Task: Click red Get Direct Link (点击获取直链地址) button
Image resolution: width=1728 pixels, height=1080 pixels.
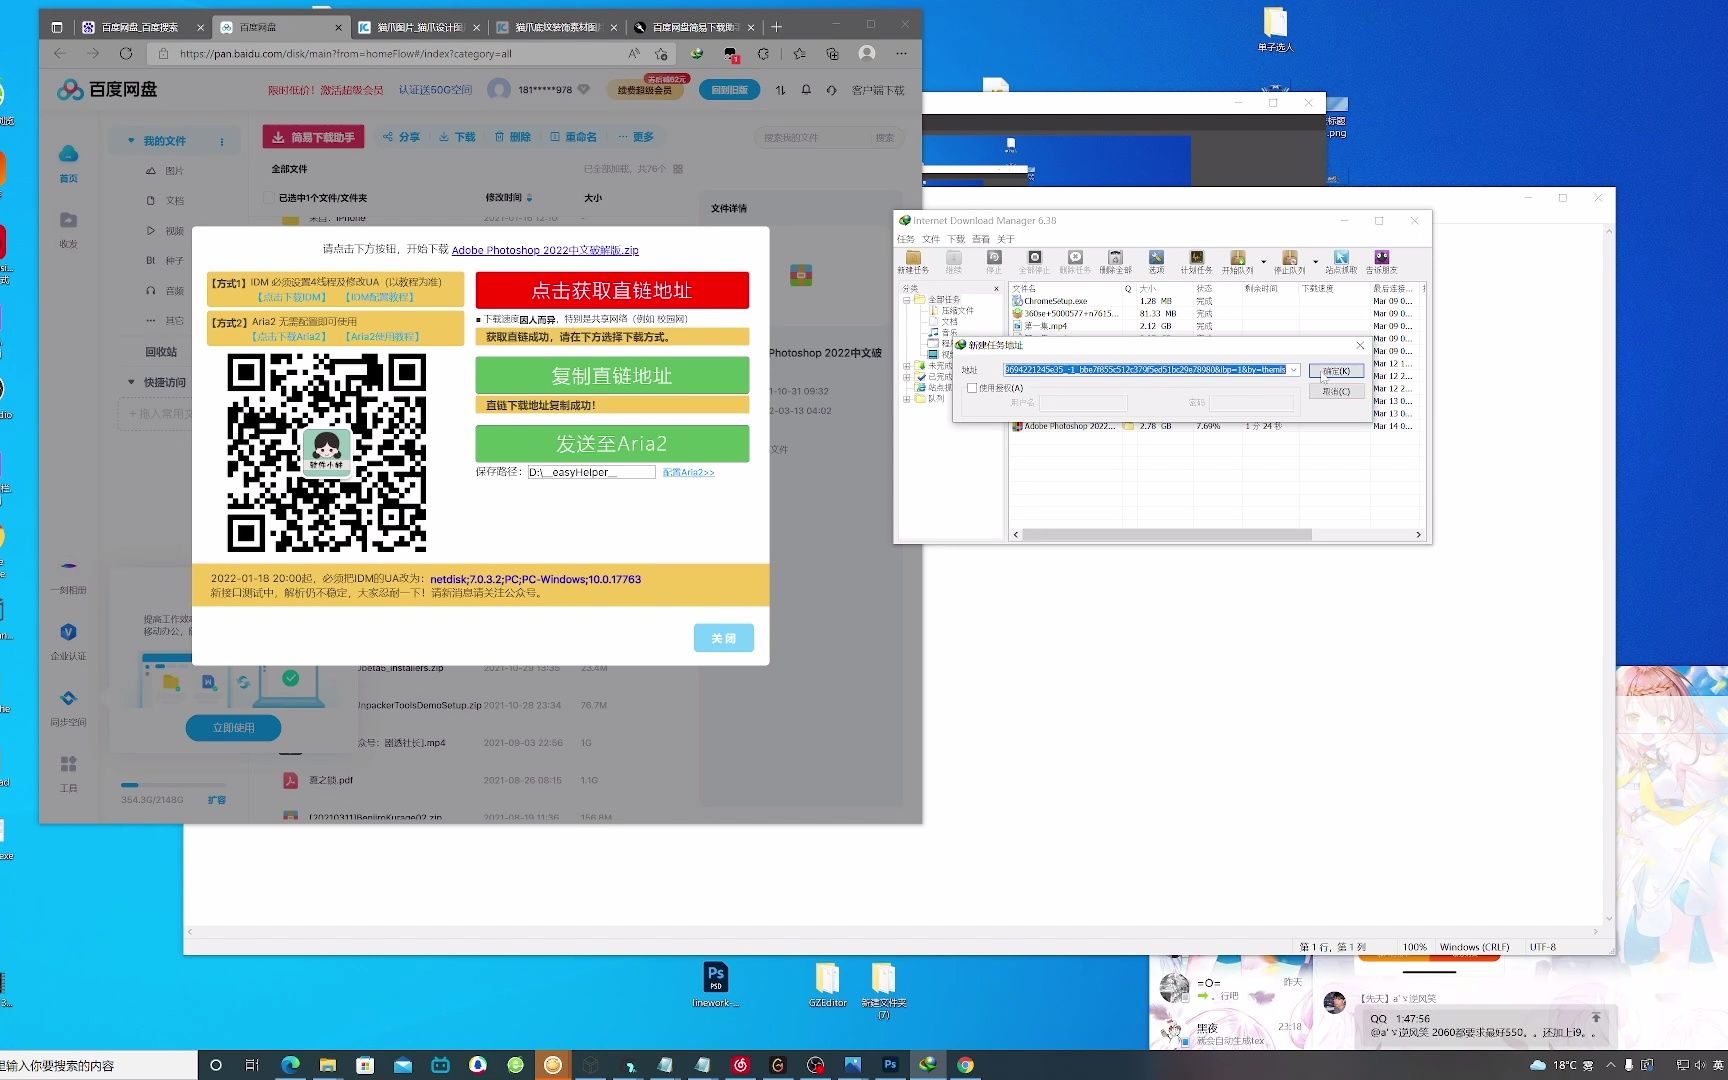Action: click(612, 290)
